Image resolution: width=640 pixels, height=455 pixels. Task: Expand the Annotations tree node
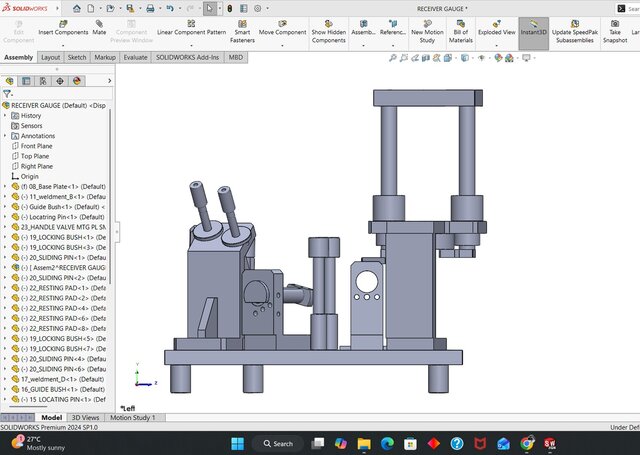(5, 136)
